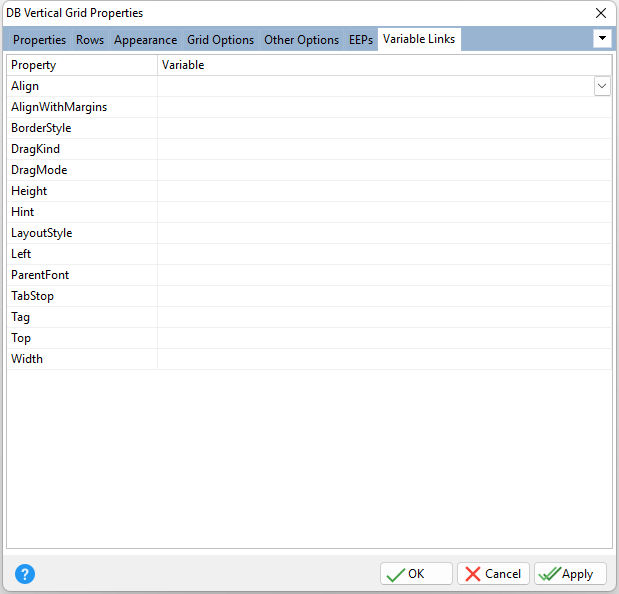Click the variable cell for BorderStyle
The image size is (619, 594).
pyautogui.click(x=385, y=128)
